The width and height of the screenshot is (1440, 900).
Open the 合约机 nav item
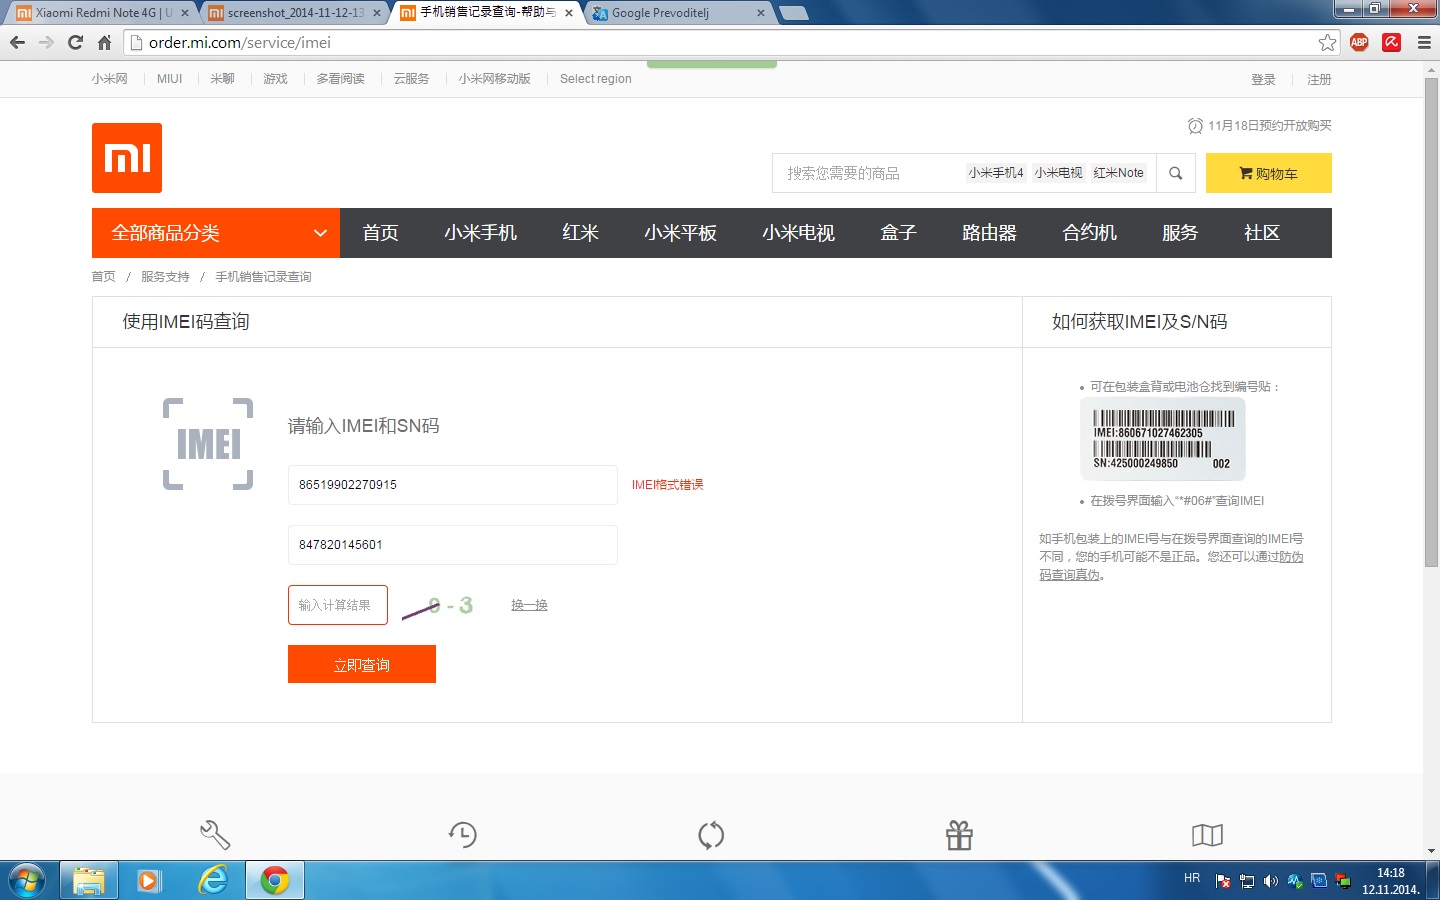coord(1089,233)
